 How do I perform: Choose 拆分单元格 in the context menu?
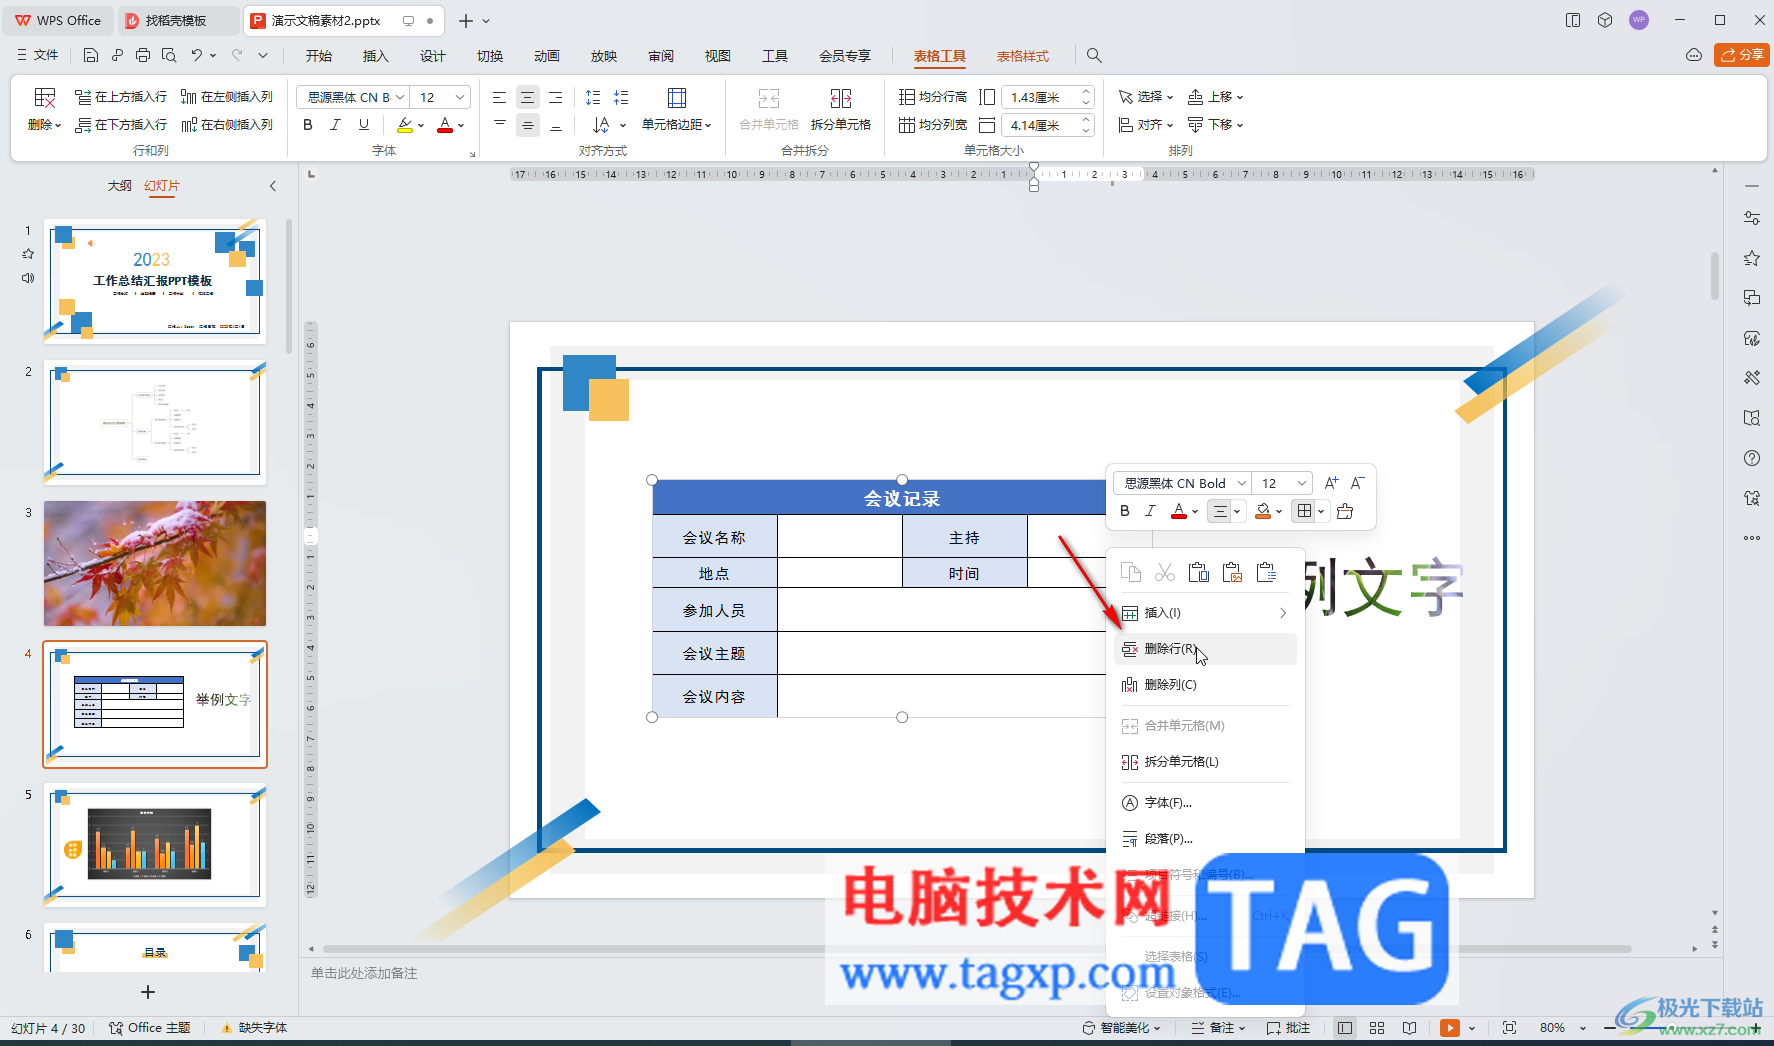(1205, 762)
